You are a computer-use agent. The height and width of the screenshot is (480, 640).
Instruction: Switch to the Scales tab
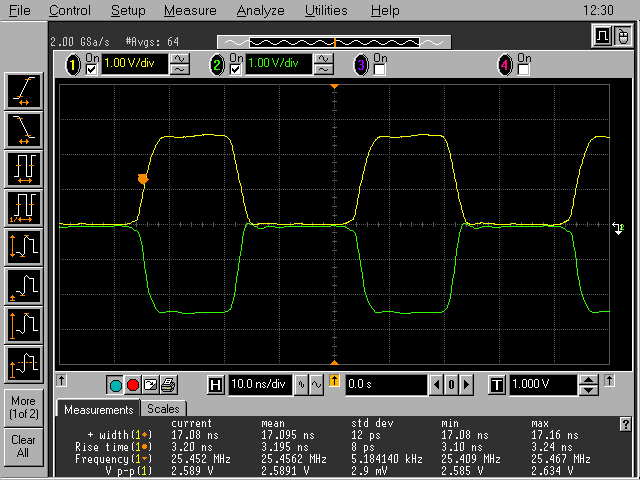[163, 409]
